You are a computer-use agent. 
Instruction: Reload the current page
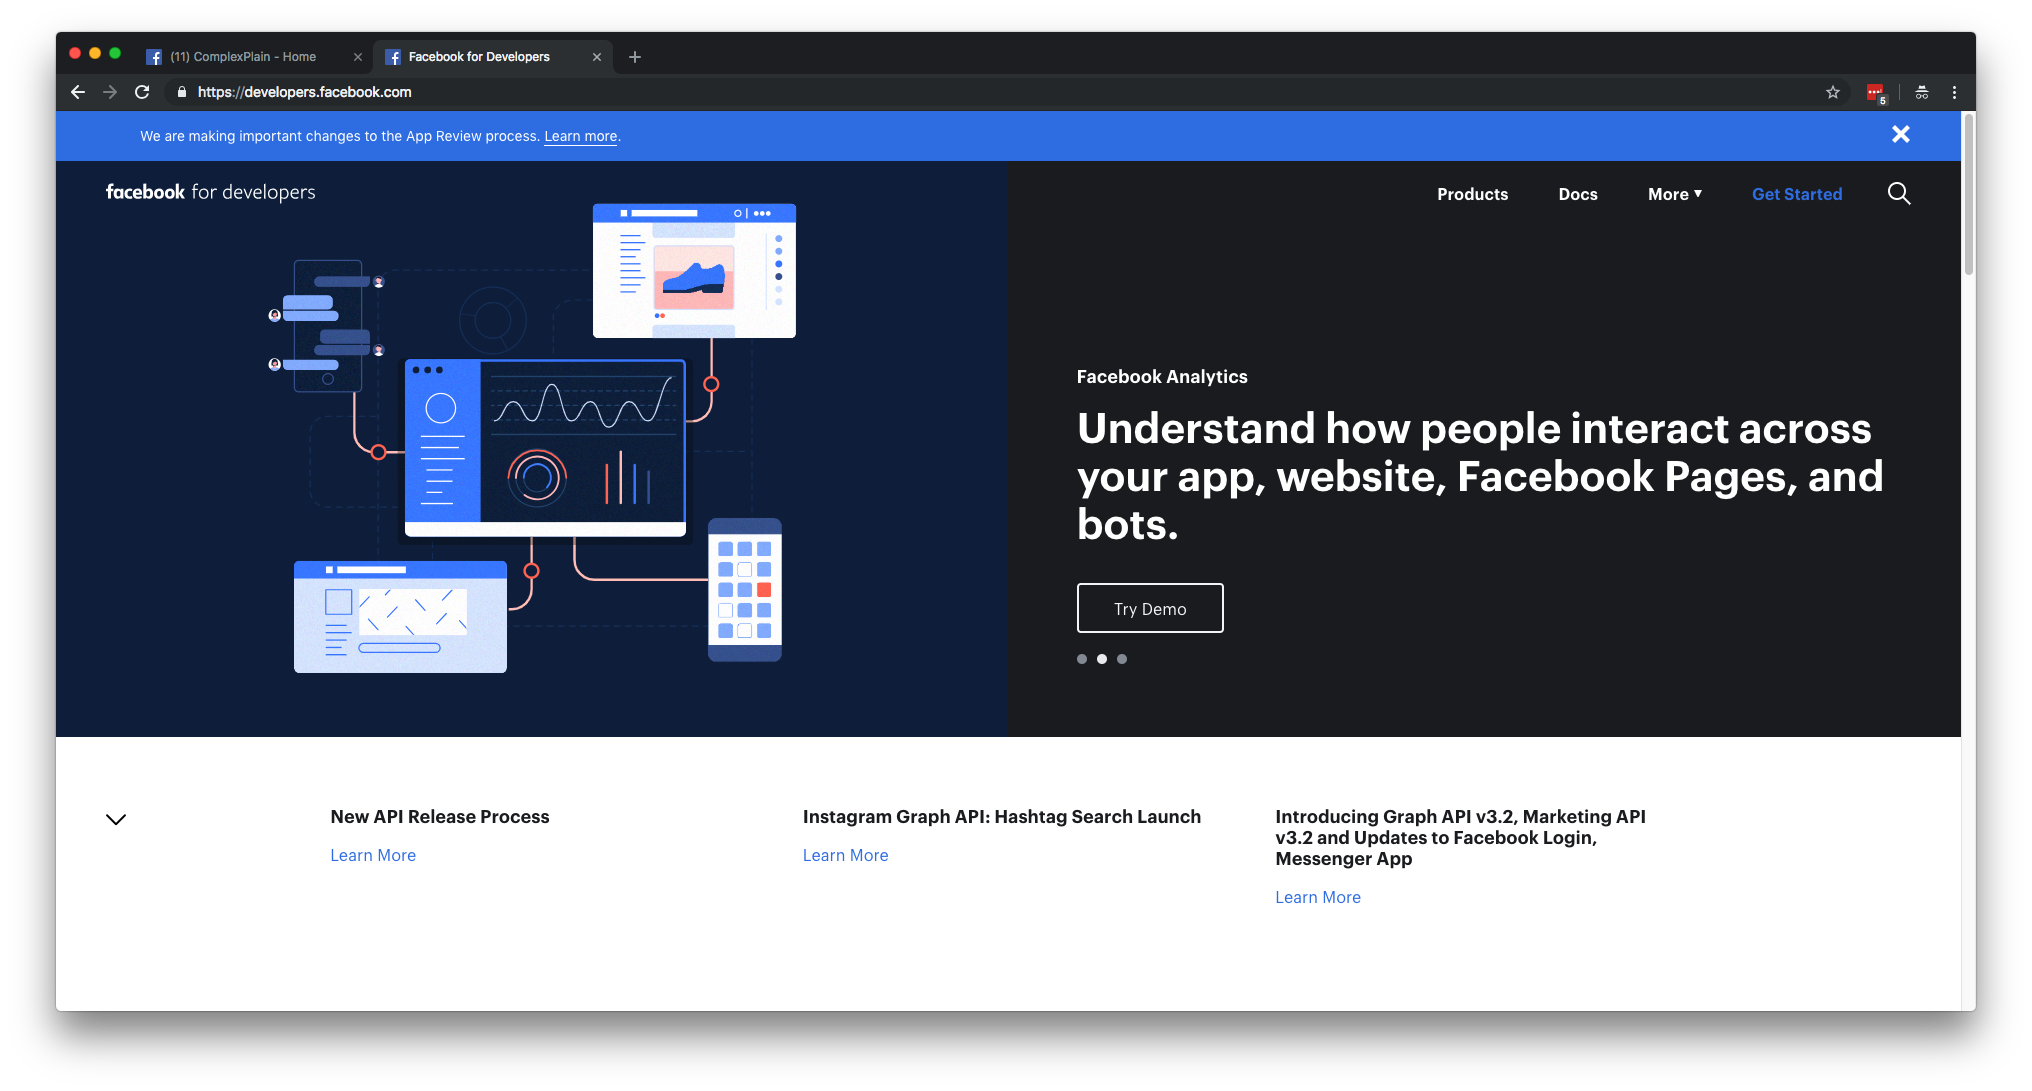pos(142,92)
